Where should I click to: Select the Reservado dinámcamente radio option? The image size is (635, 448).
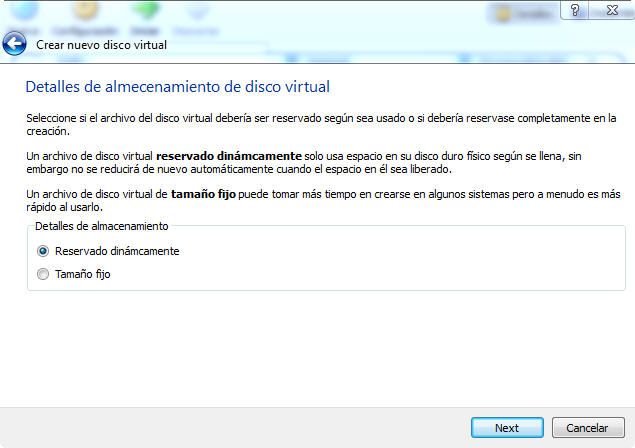pyautogui.click(x=43, y=251)
